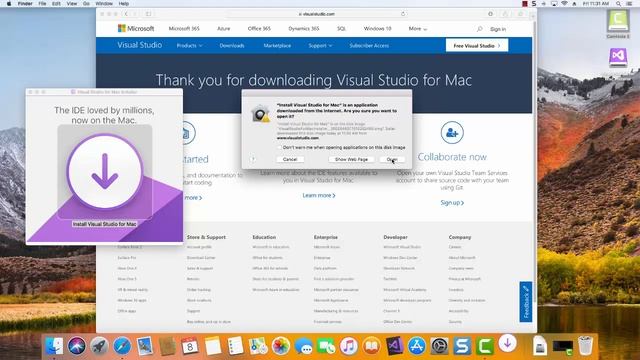Tick 'Don't warn me when opening applications' checkbox
Viewport: 640px width, 360px height.
click(280, 147)
